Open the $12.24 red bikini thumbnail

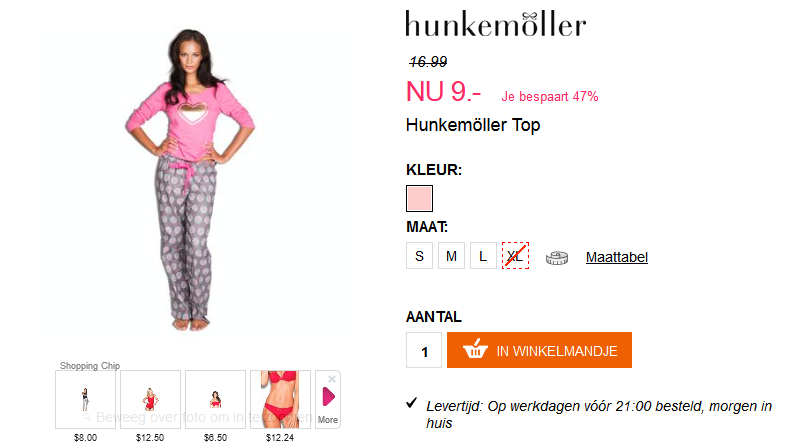click(280, 399)
